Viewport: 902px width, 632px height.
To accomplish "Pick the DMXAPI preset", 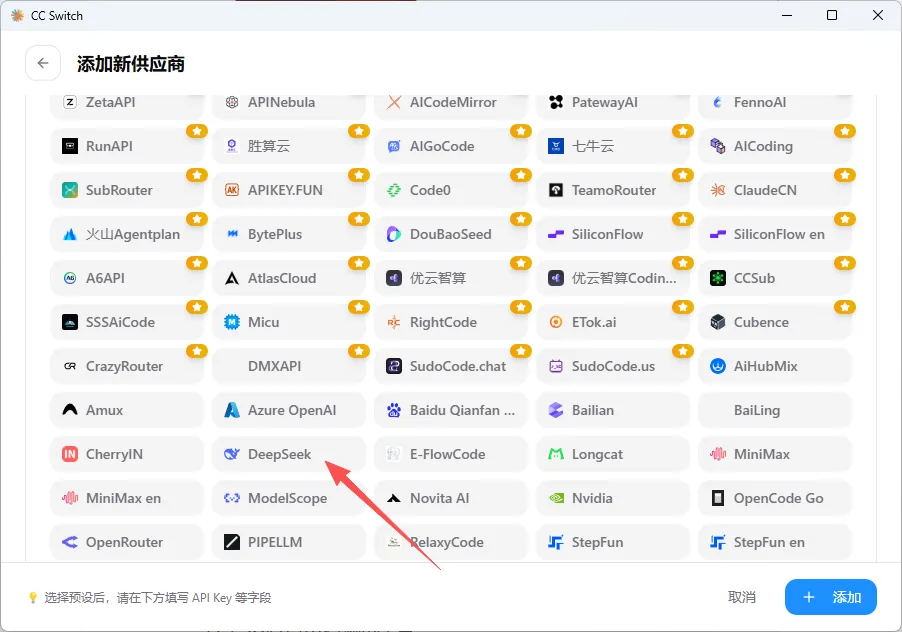I will click(x=289, y=366).
